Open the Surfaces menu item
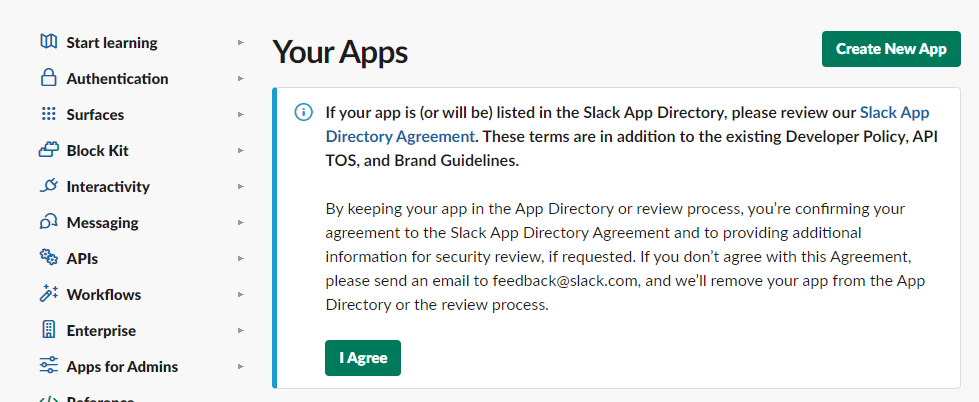Screen dimensions: 979x402 pos(95,115)
